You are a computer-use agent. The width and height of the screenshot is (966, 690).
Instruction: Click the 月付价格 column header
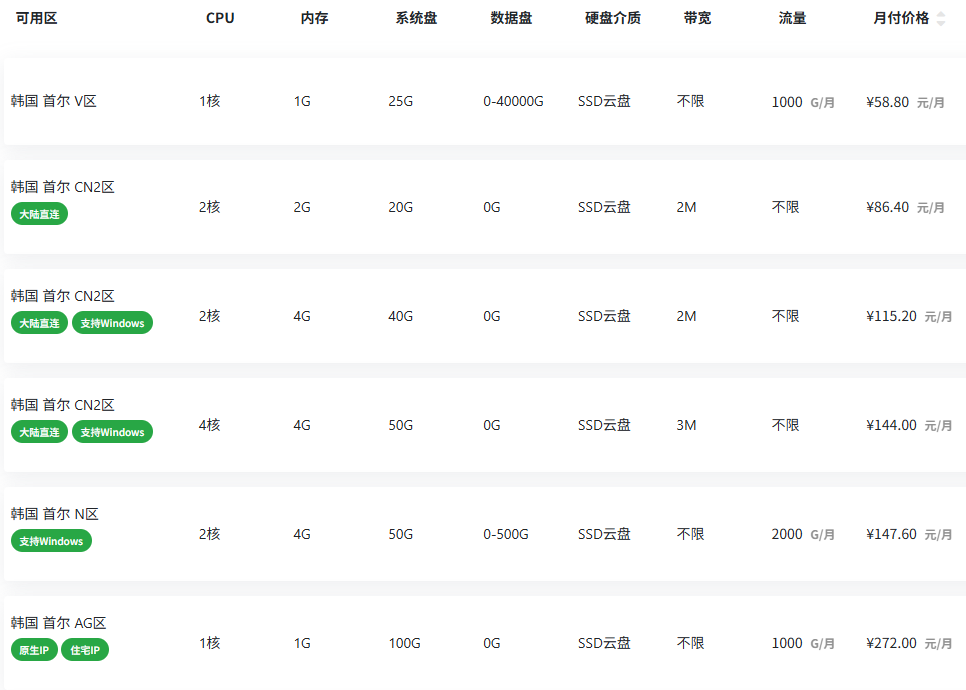900,19
